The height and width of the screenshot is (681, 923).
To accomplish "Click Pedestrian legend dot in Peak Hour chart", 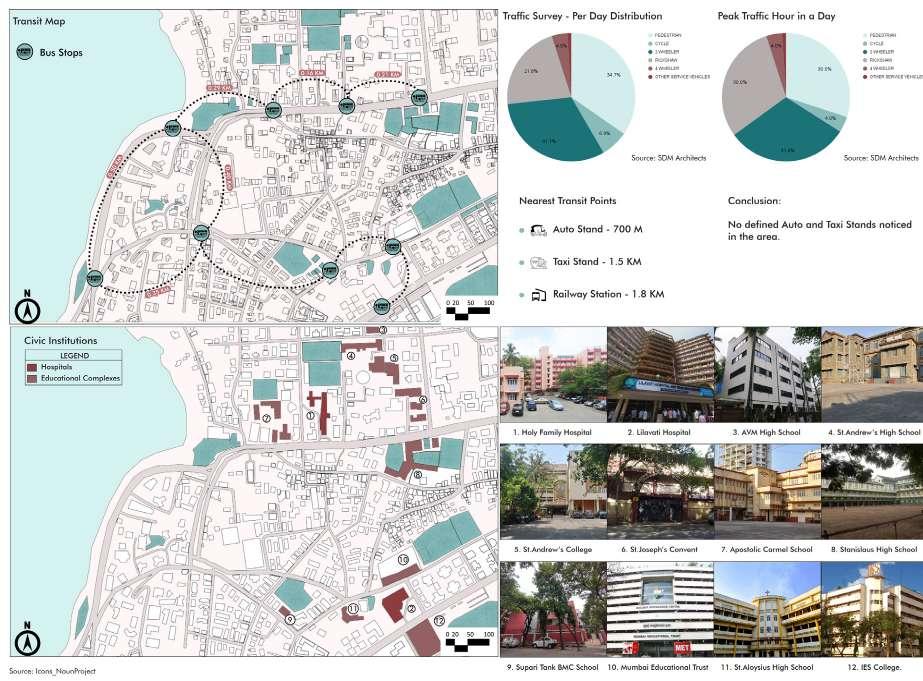I will pyautogui.click(x=865, y=35).
